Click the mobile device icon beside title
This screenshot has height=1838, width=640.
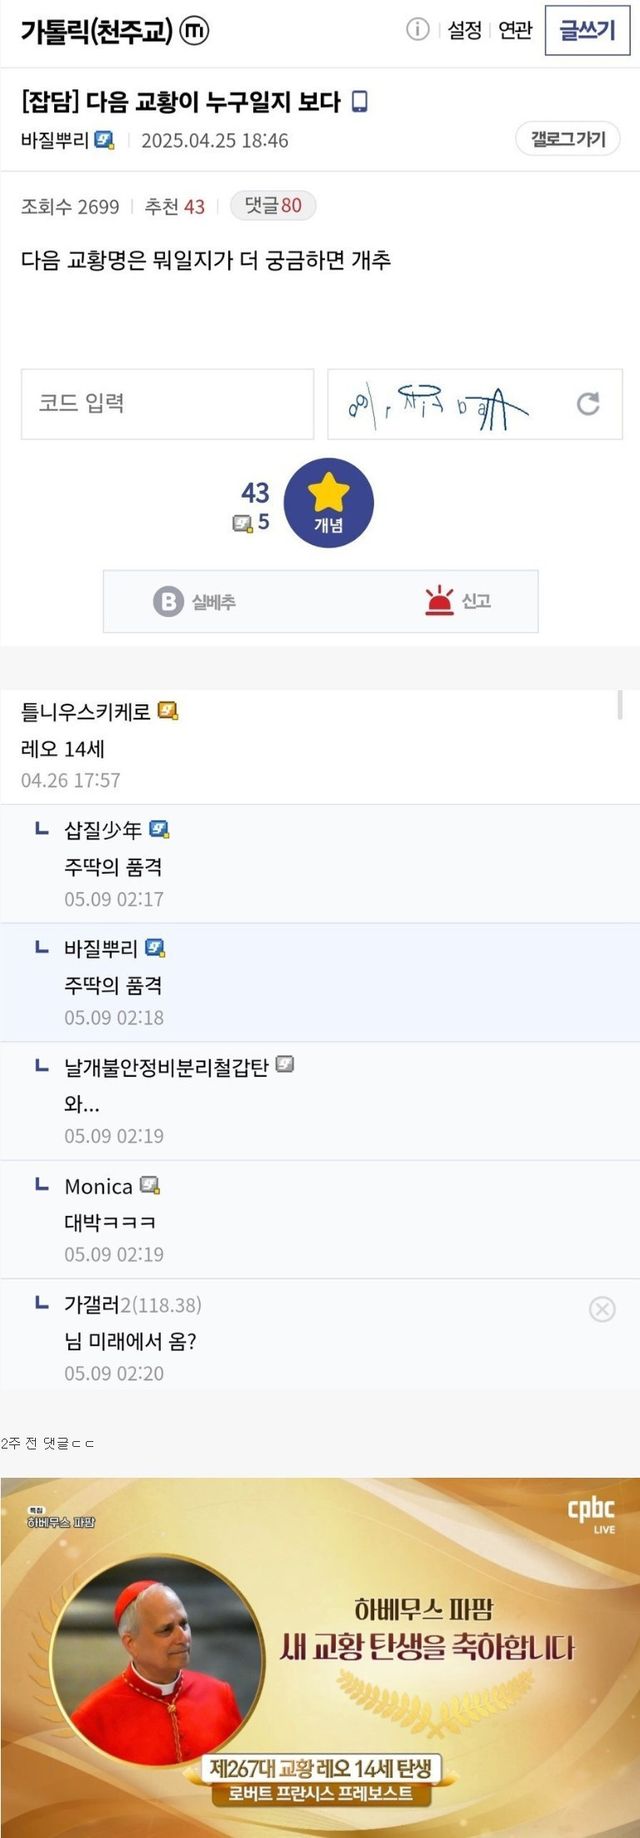point(360,101)
